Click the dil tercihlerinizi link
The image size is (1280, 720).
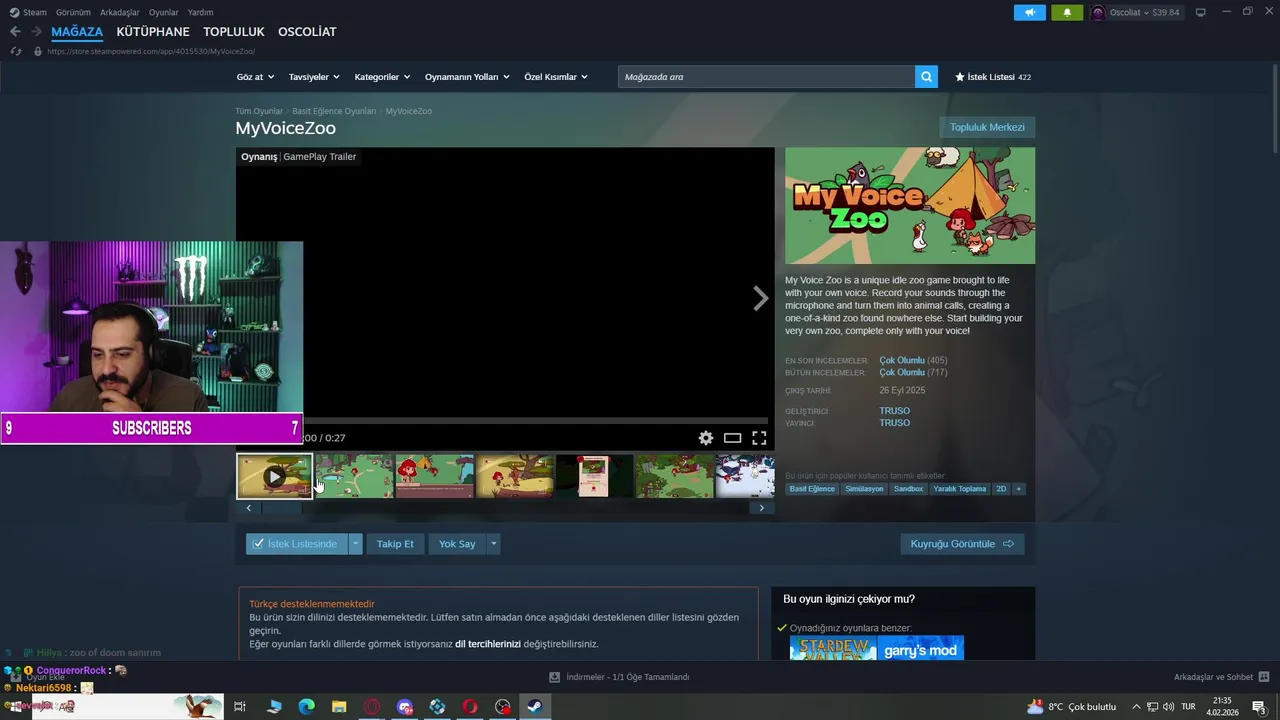click(x=488, y=644)
